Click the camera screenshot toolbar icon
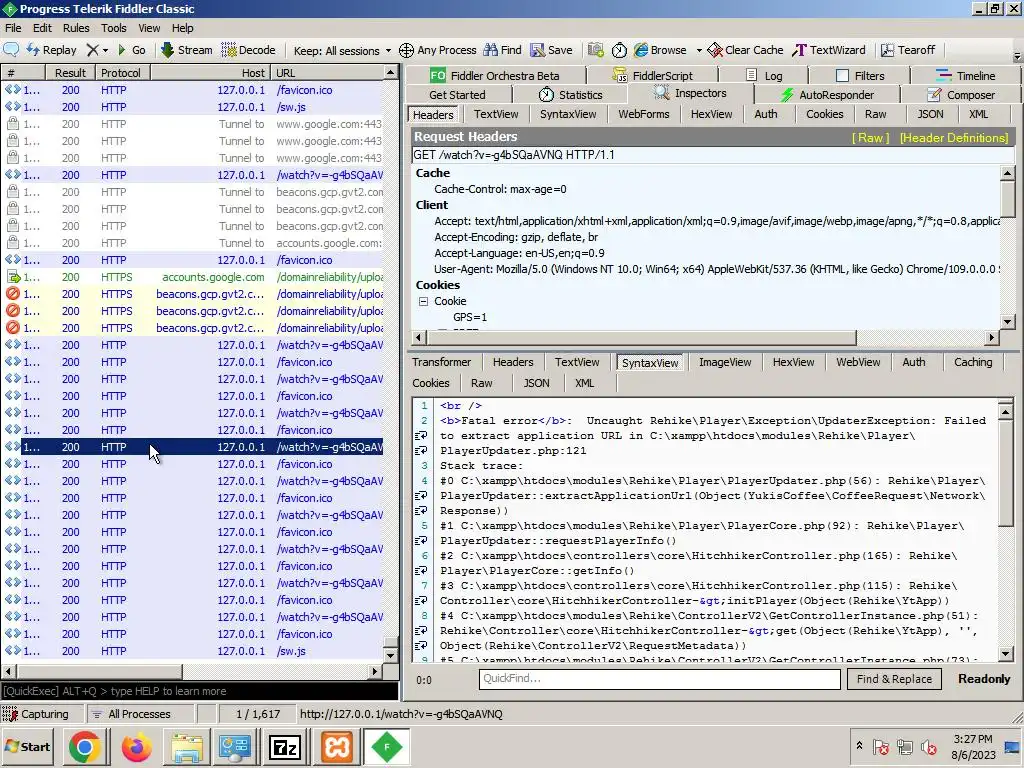 595,50
